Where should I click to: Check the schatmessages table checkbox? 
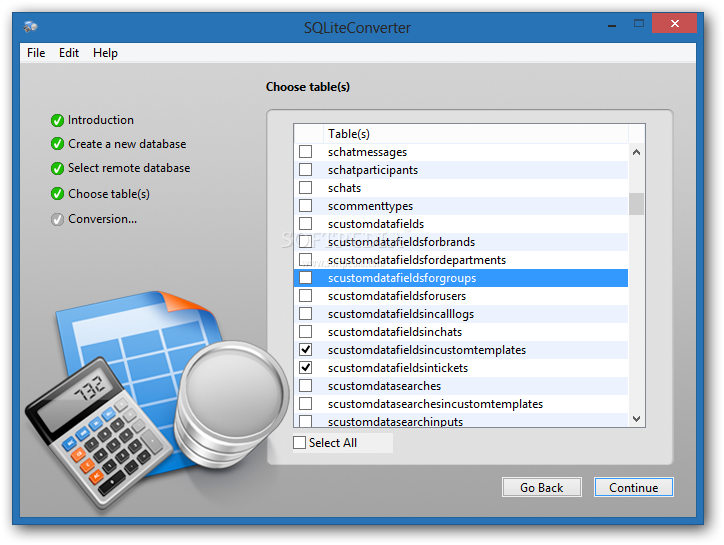tap(305, 151)
